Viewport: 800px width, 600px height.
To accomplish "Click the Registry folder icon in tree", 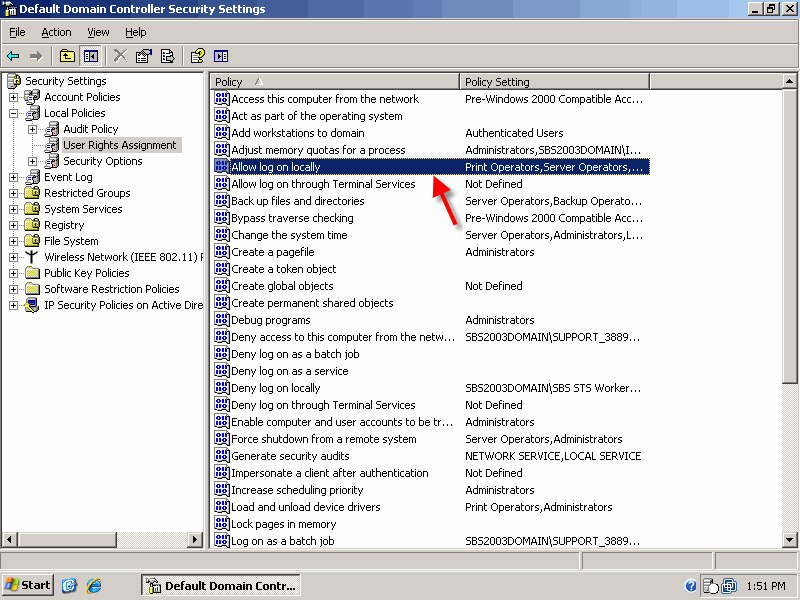I will pos(32,225).
